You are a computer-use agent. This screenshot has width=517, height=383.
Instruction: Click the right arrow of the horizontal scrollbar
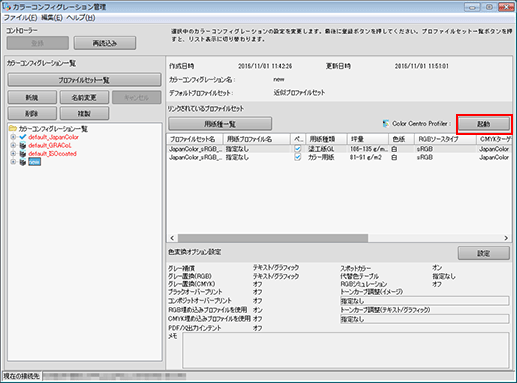tap(506, 238)
